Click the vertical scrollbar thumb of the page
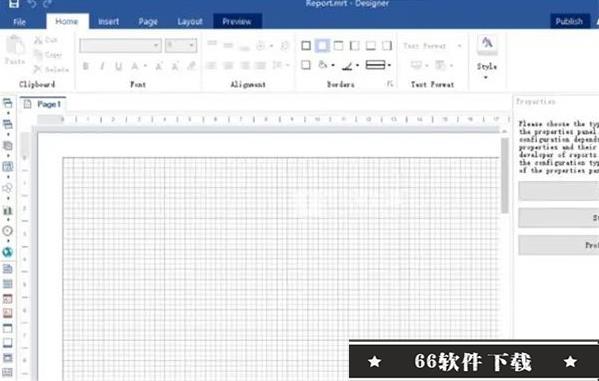This screenshot has width=599, height=381. point(505,175)
